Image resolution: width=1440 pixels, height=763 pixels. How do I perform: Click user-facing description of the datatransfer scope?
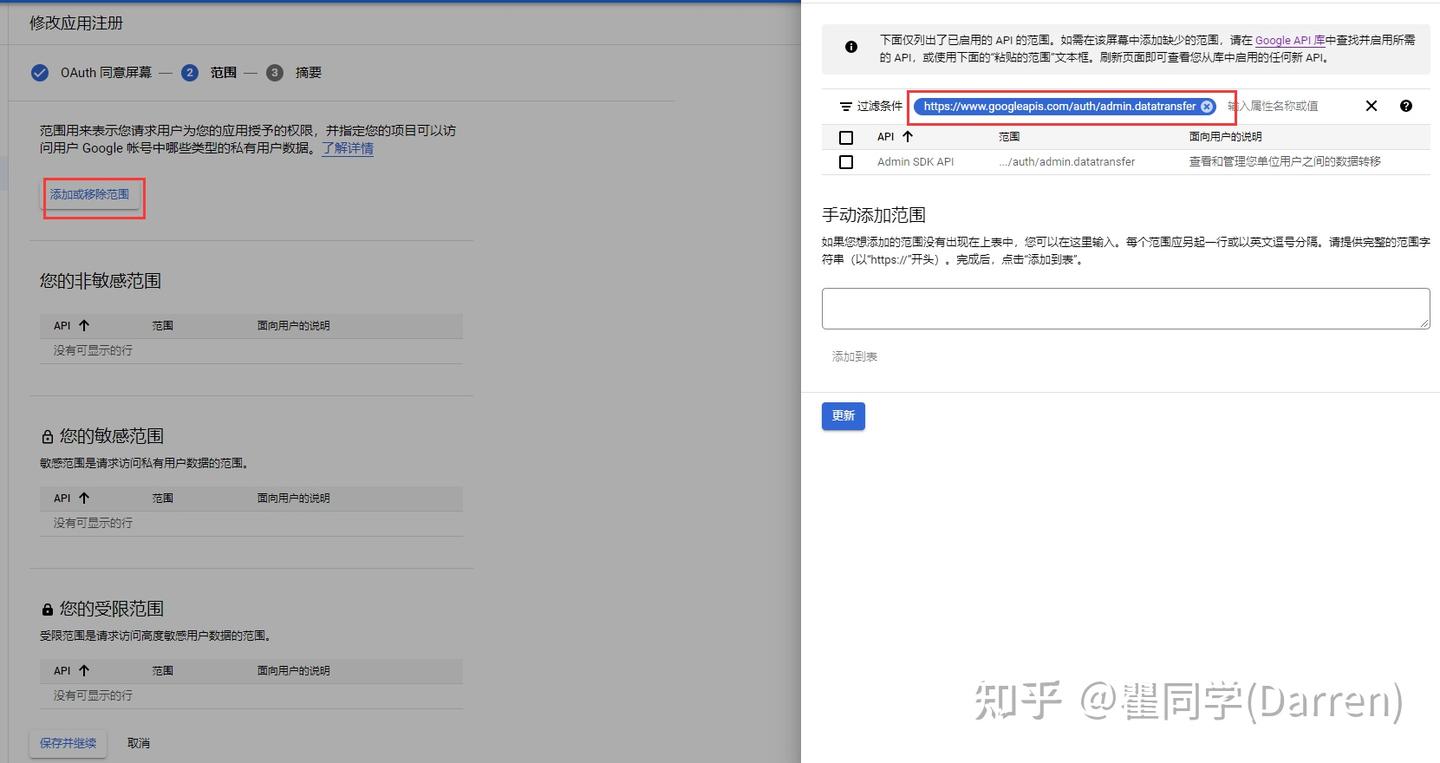coord(1285,161)
